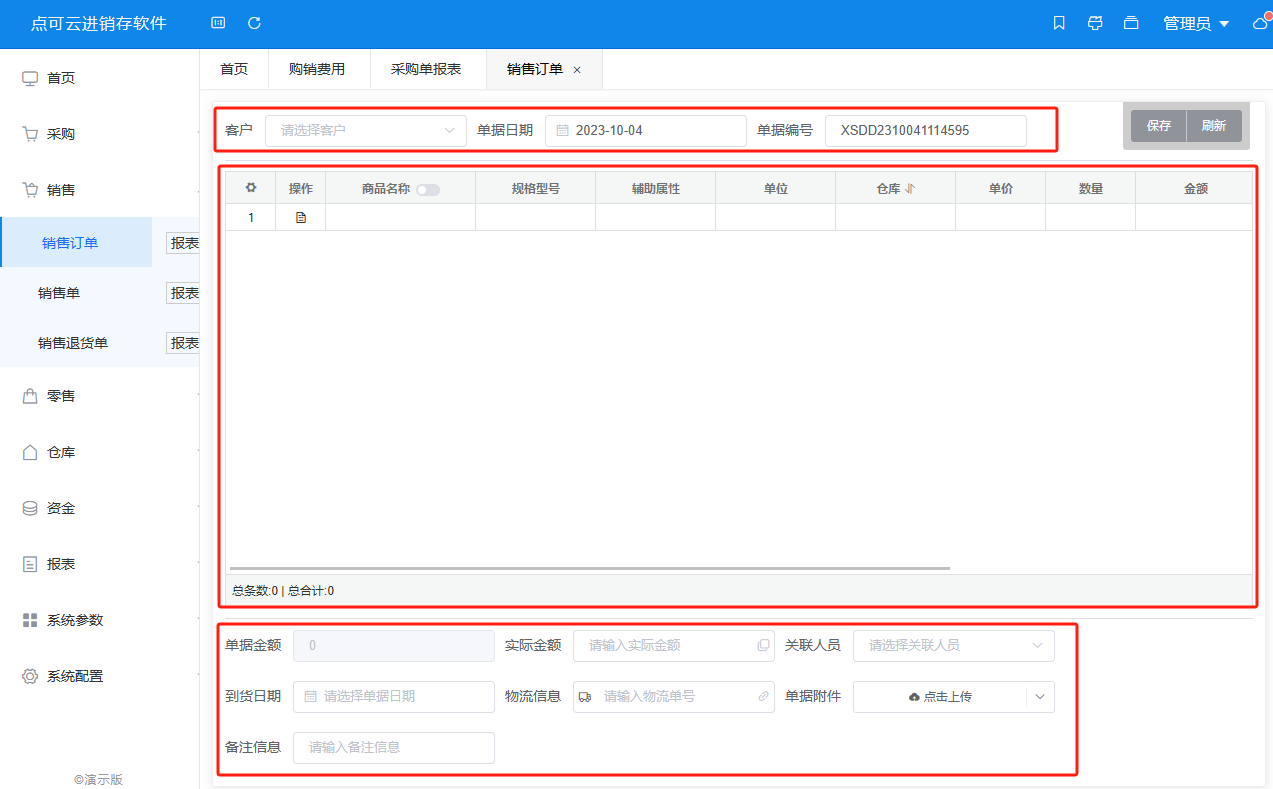
Task: Click the sidebar collapse icon in header
Action: point(218,23)
